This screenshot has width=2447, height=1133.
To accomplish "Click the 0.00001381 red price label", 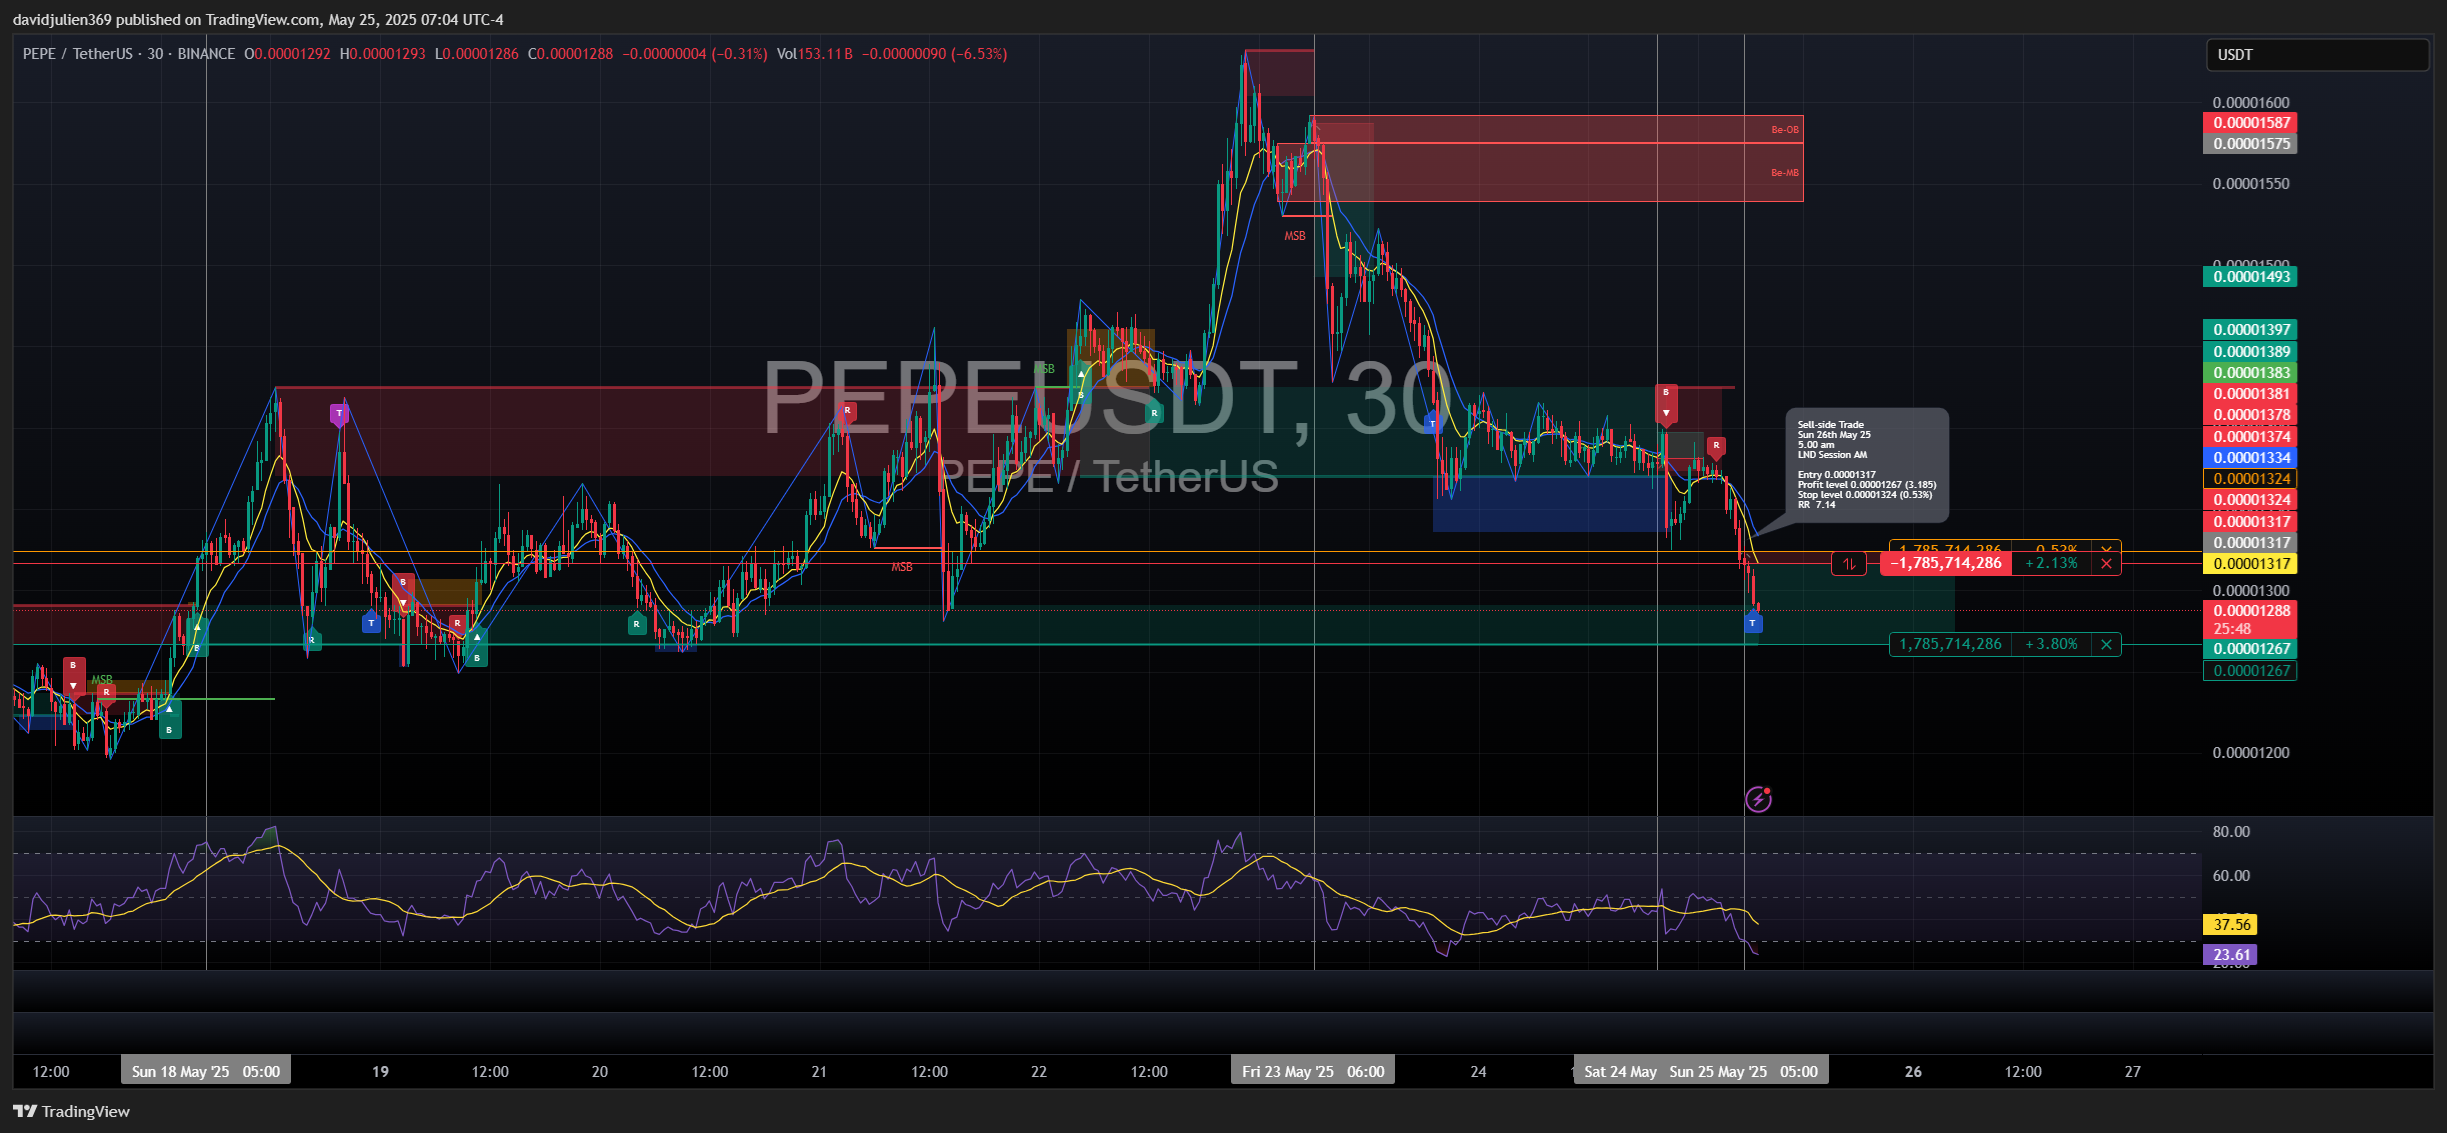I will 2250,394.
